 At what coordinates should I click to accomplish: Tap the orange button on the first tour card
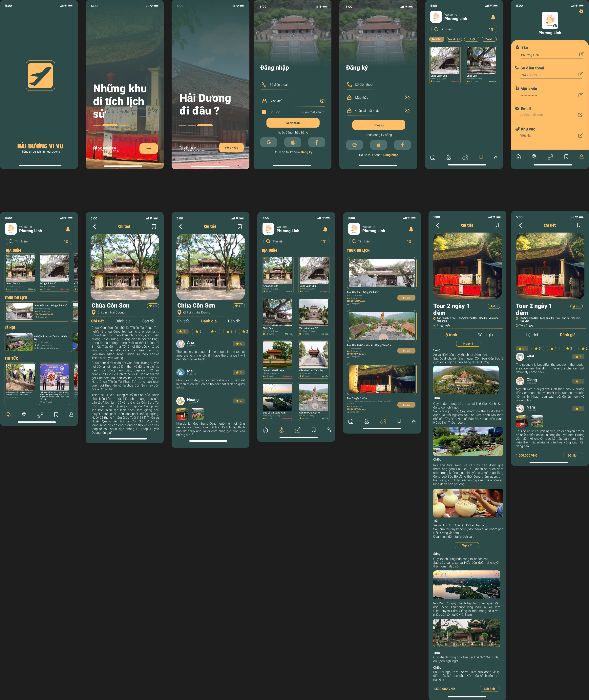pos(406,298)
